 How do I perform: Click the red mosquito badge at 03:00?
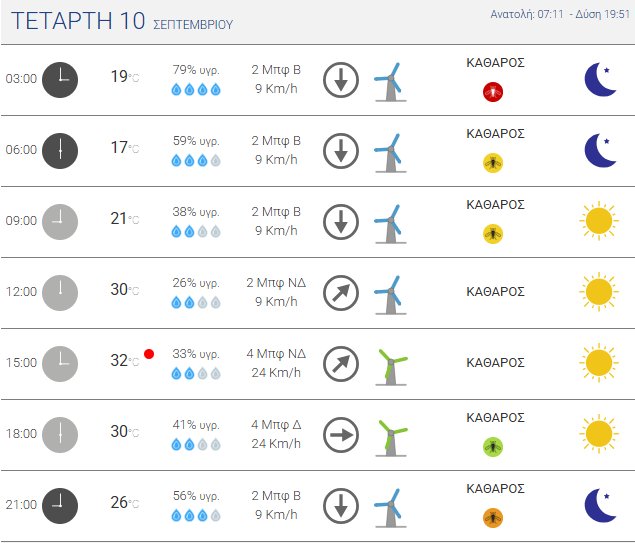(492, 92)
